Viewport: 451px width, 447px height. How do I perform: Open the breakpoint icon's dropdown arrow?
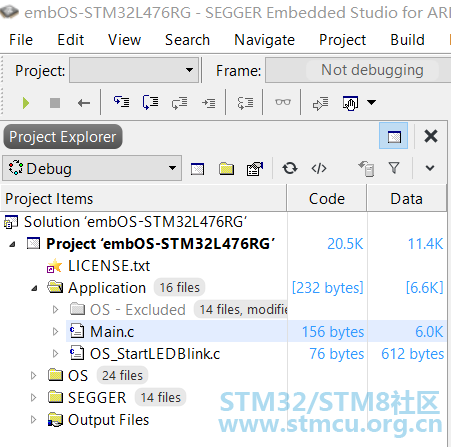371,102
